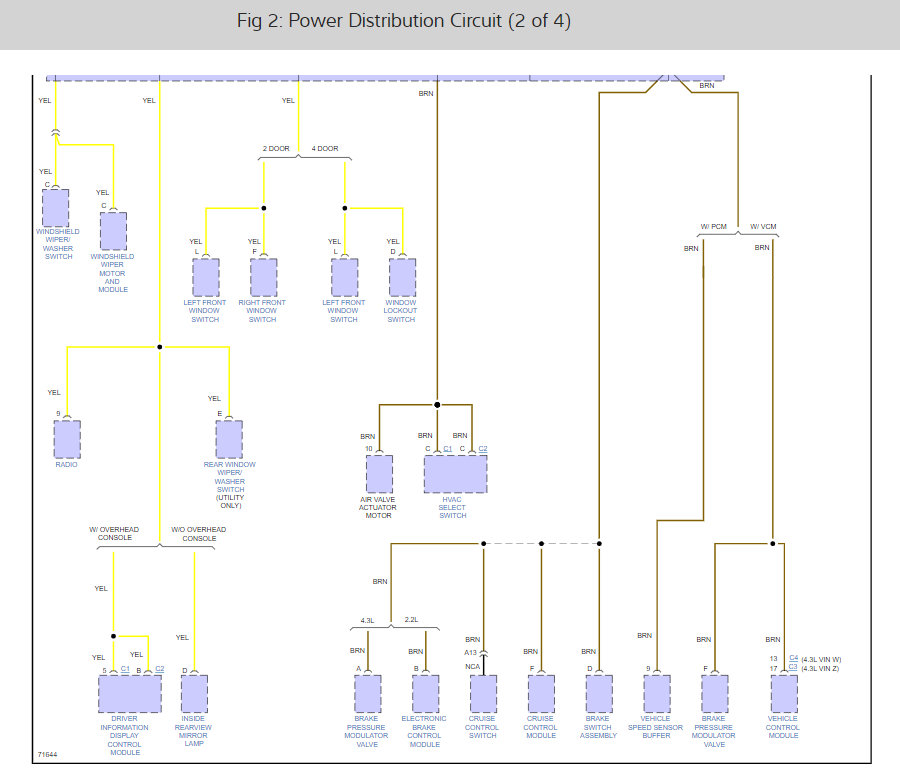The width and height of the screenshot is (900, 780).
Task: Click the 'W/O OVERHEAD CONSOLE' label
Action: [199, 534]
